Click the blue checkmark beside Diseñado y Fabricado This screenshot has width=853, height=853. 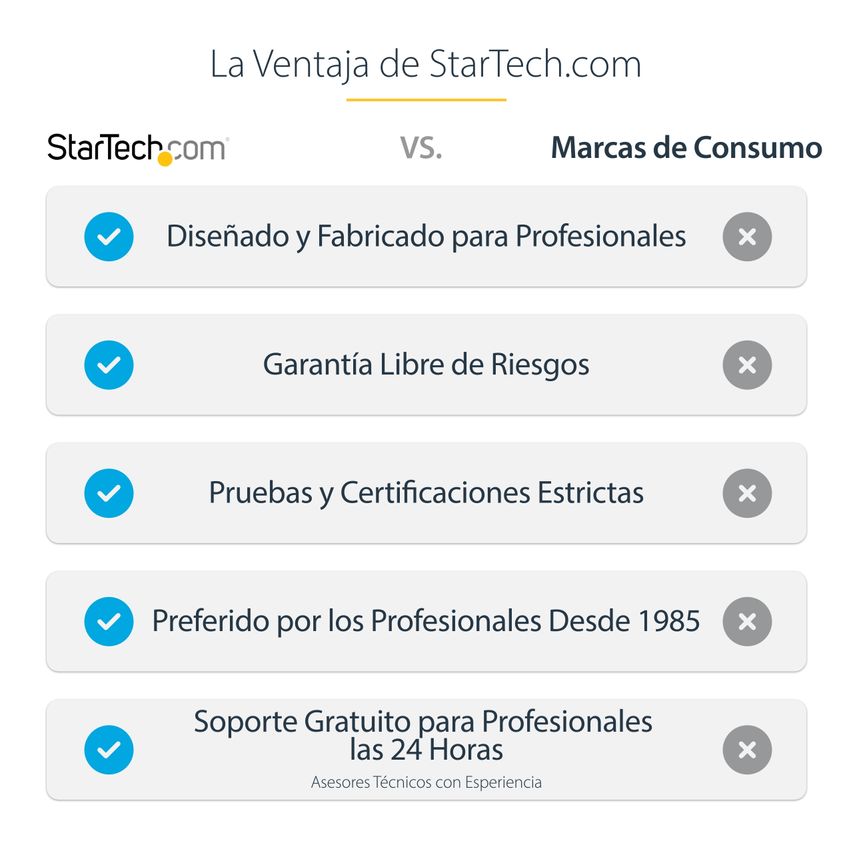coord(109,237)
